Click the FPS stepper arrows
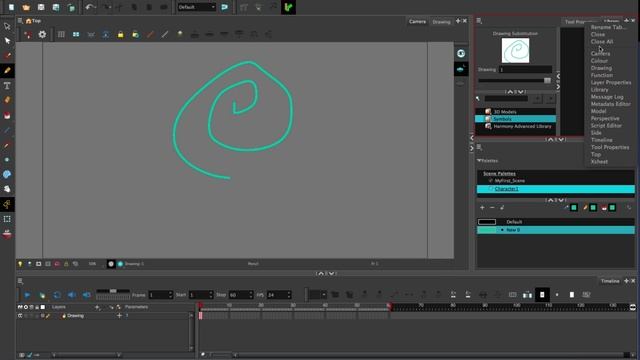 289,295
